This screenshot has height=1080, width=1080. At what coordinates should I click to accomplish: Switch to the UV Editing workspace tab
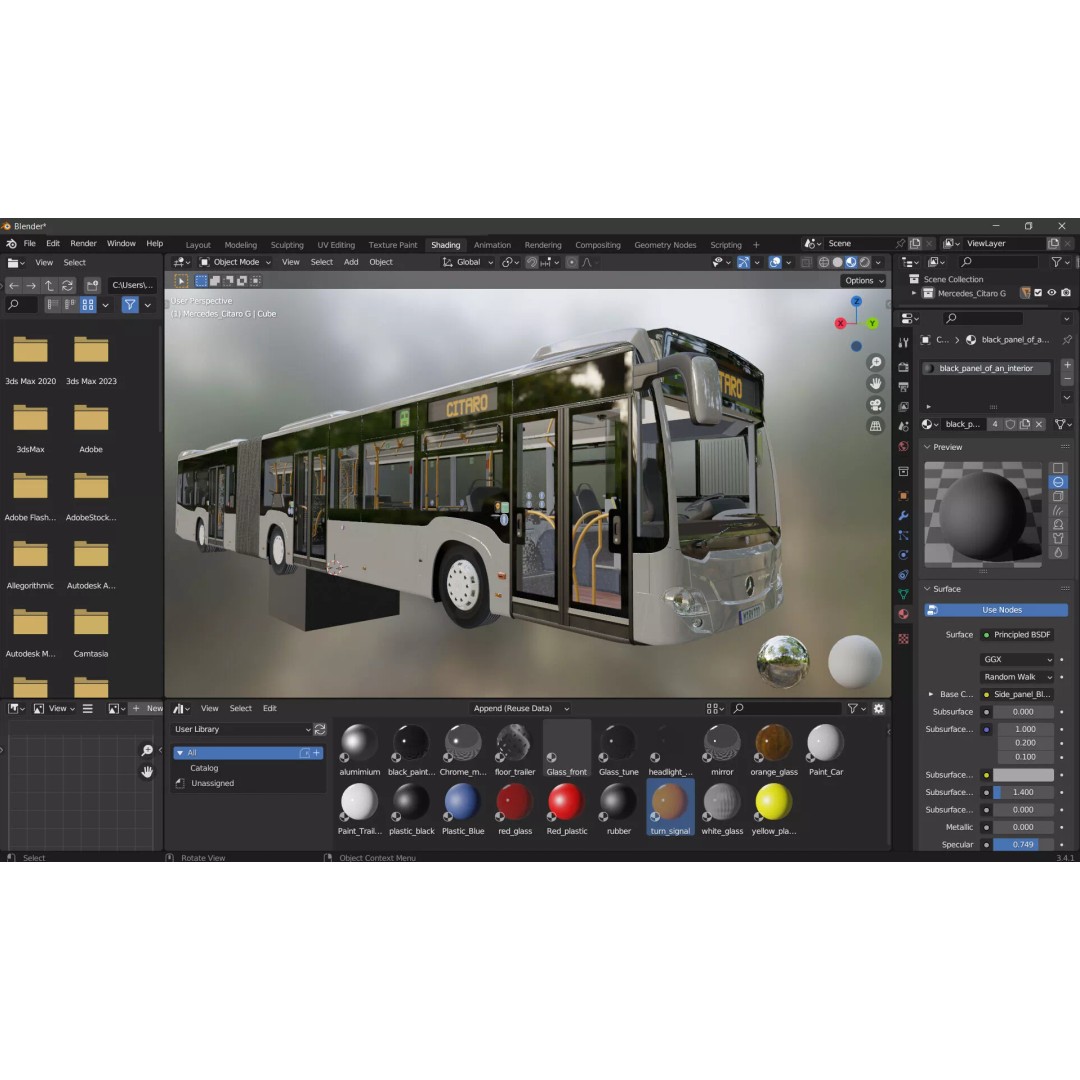click(x=336, y=245)
